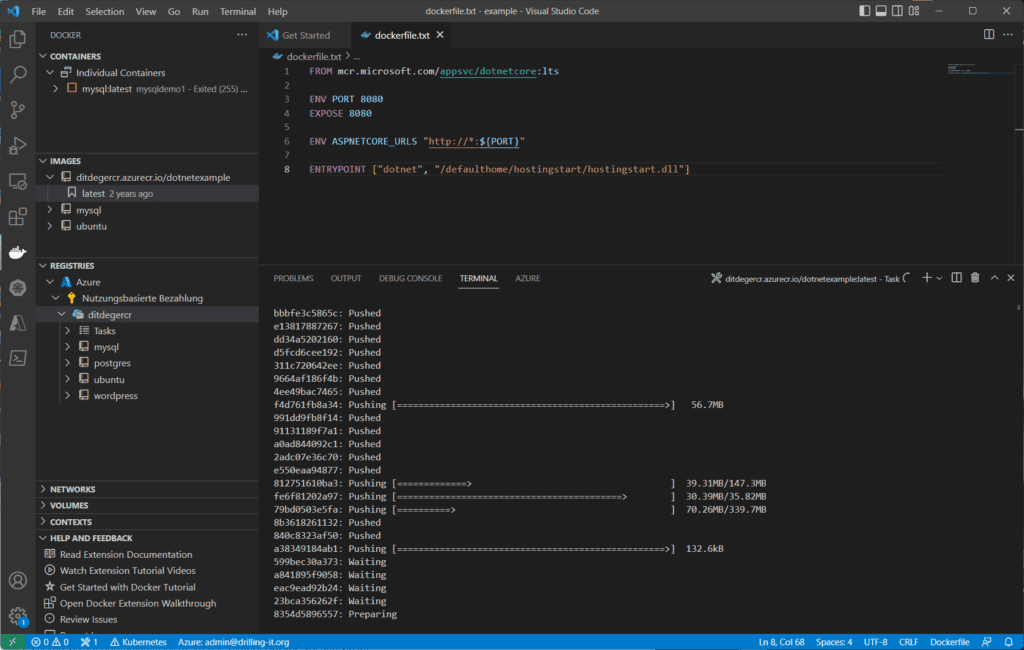Open Read Extension Documentation link
Viewport: 1024px width, 650px height.
click(x=126, y=555)
